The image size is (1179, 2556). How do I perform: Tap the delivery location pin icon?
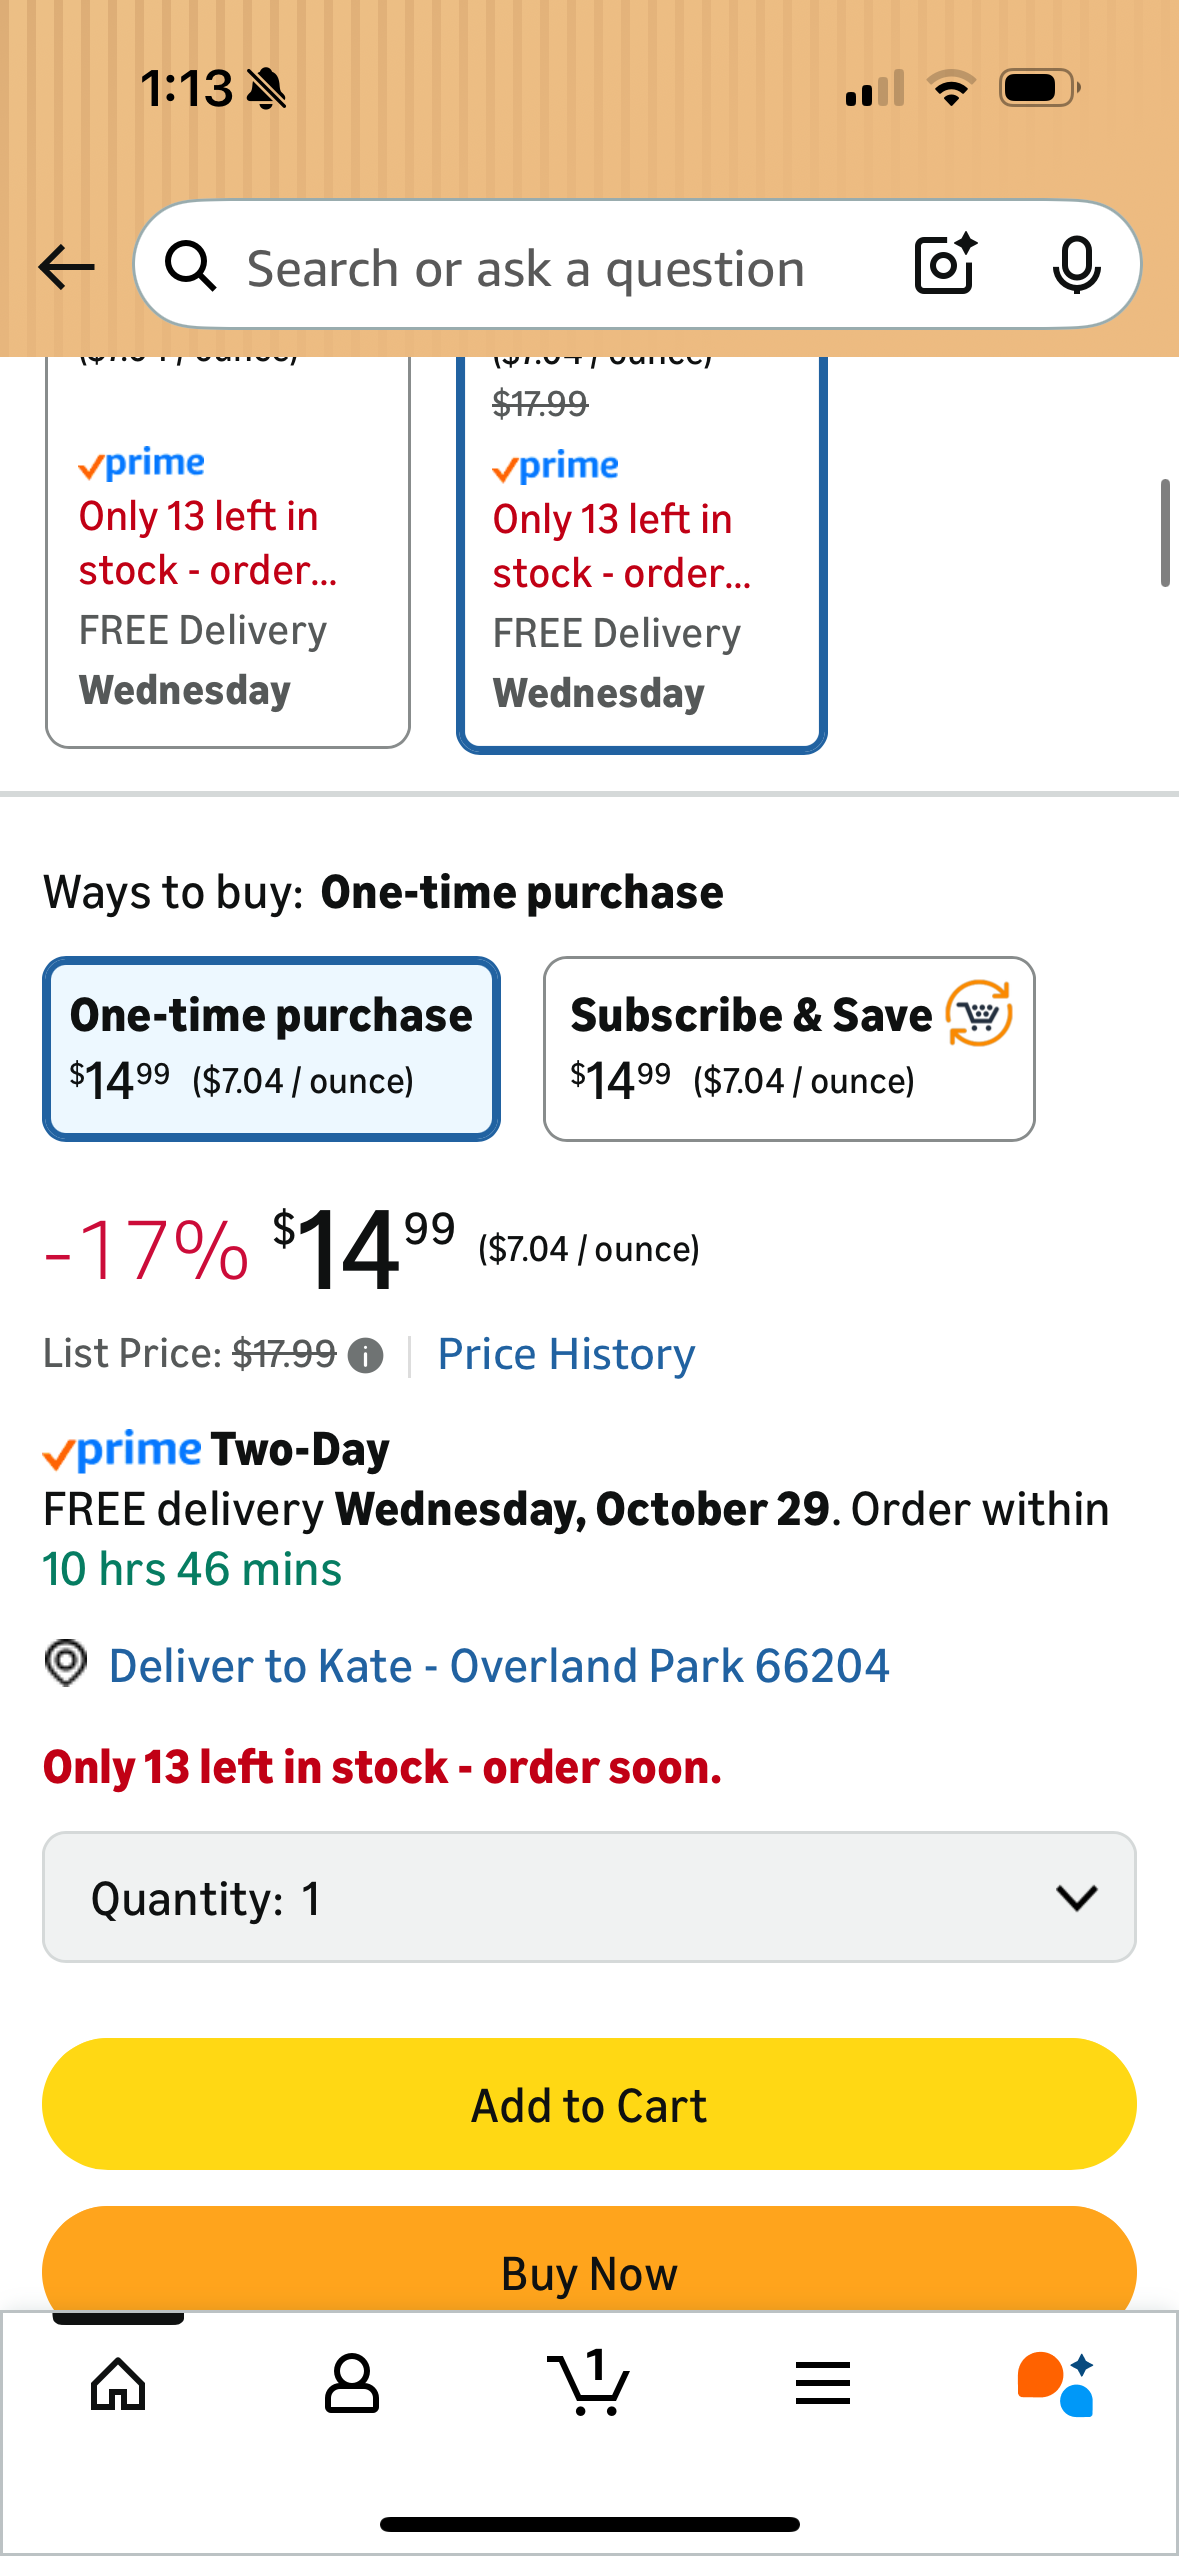(66, 1664)
